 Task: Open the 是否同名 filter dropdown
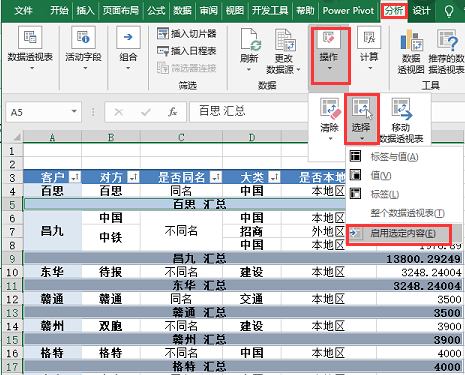click(x=216, y=177)
